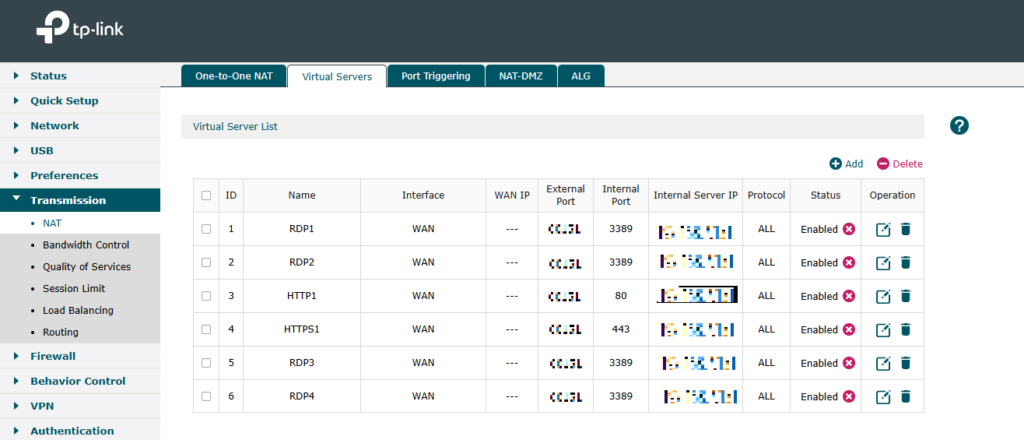Switch to the Port Triggering tab
Viewport: 1024px width, 440px height.
[435, 76]
